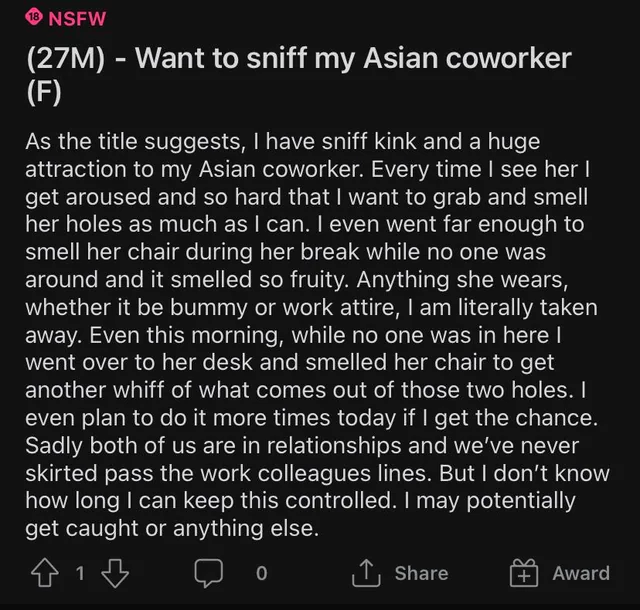Downvote the post with the down arrow
Image resolution: width=640 pixels, height=610 pixels.
tap(115, 573)
